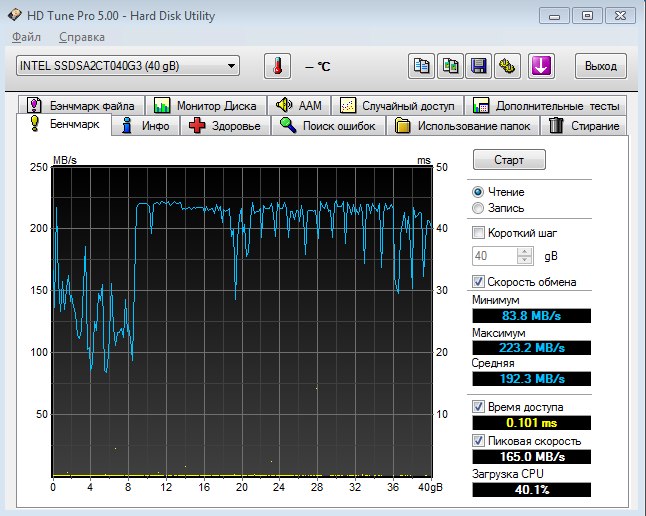This screenshot has width=646, height=516.
Task: Select the Запись radio button
Action: pyautogui.click(x=478, y=208)
